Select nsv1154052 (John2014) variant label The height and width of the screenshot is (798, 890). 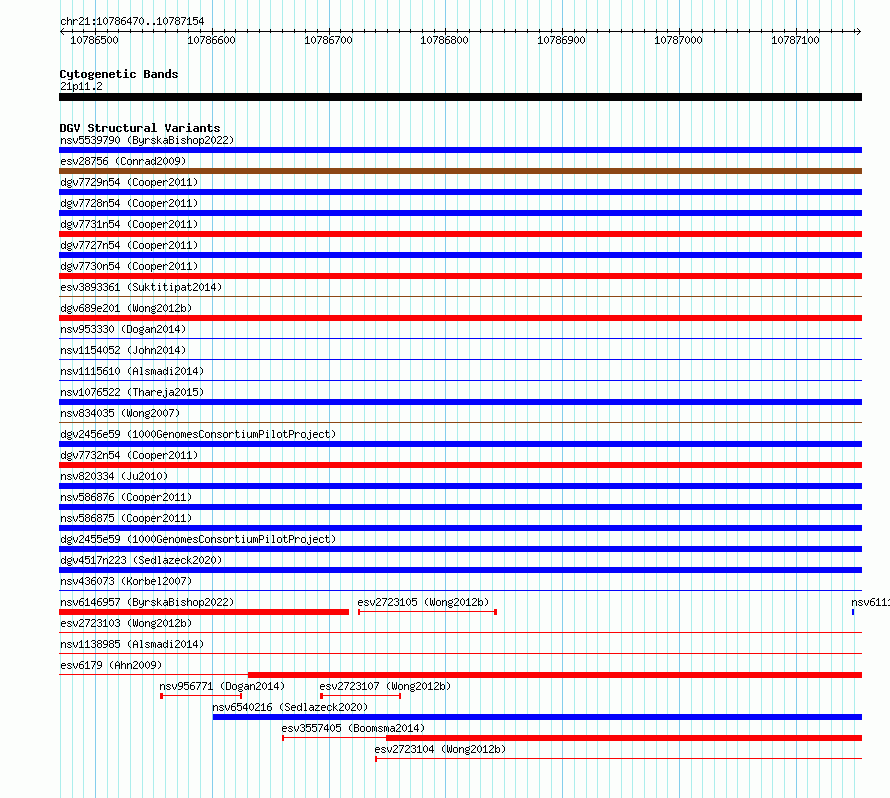pyautogui.click(x=123, y=350)
